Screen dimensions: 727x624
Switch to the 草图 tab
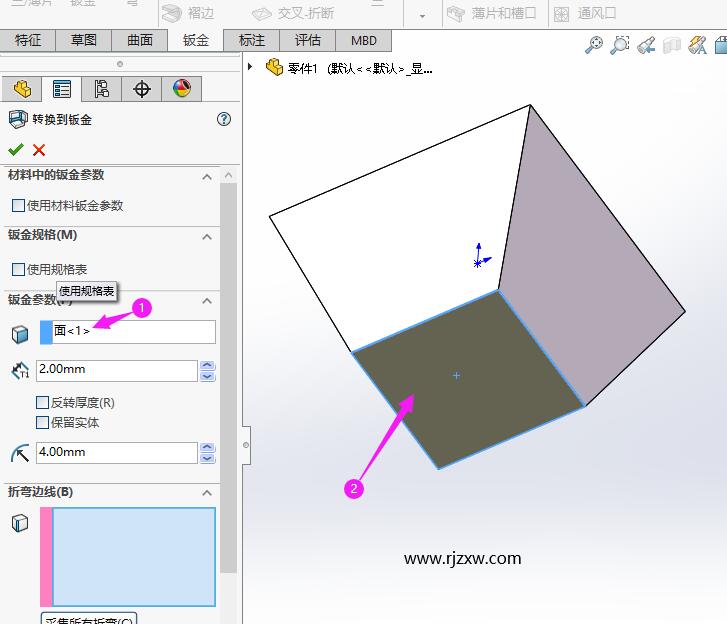click(83, 40)
